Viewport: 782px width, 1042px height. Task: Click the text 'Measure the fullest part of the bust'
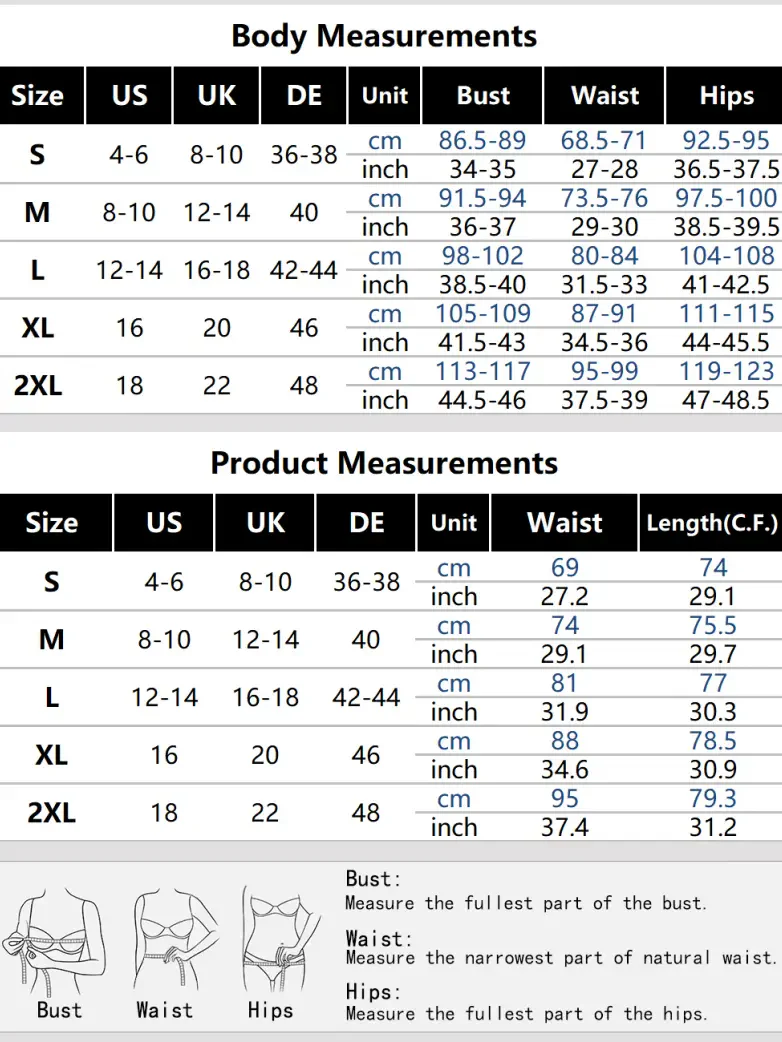(x=526, y=903)
